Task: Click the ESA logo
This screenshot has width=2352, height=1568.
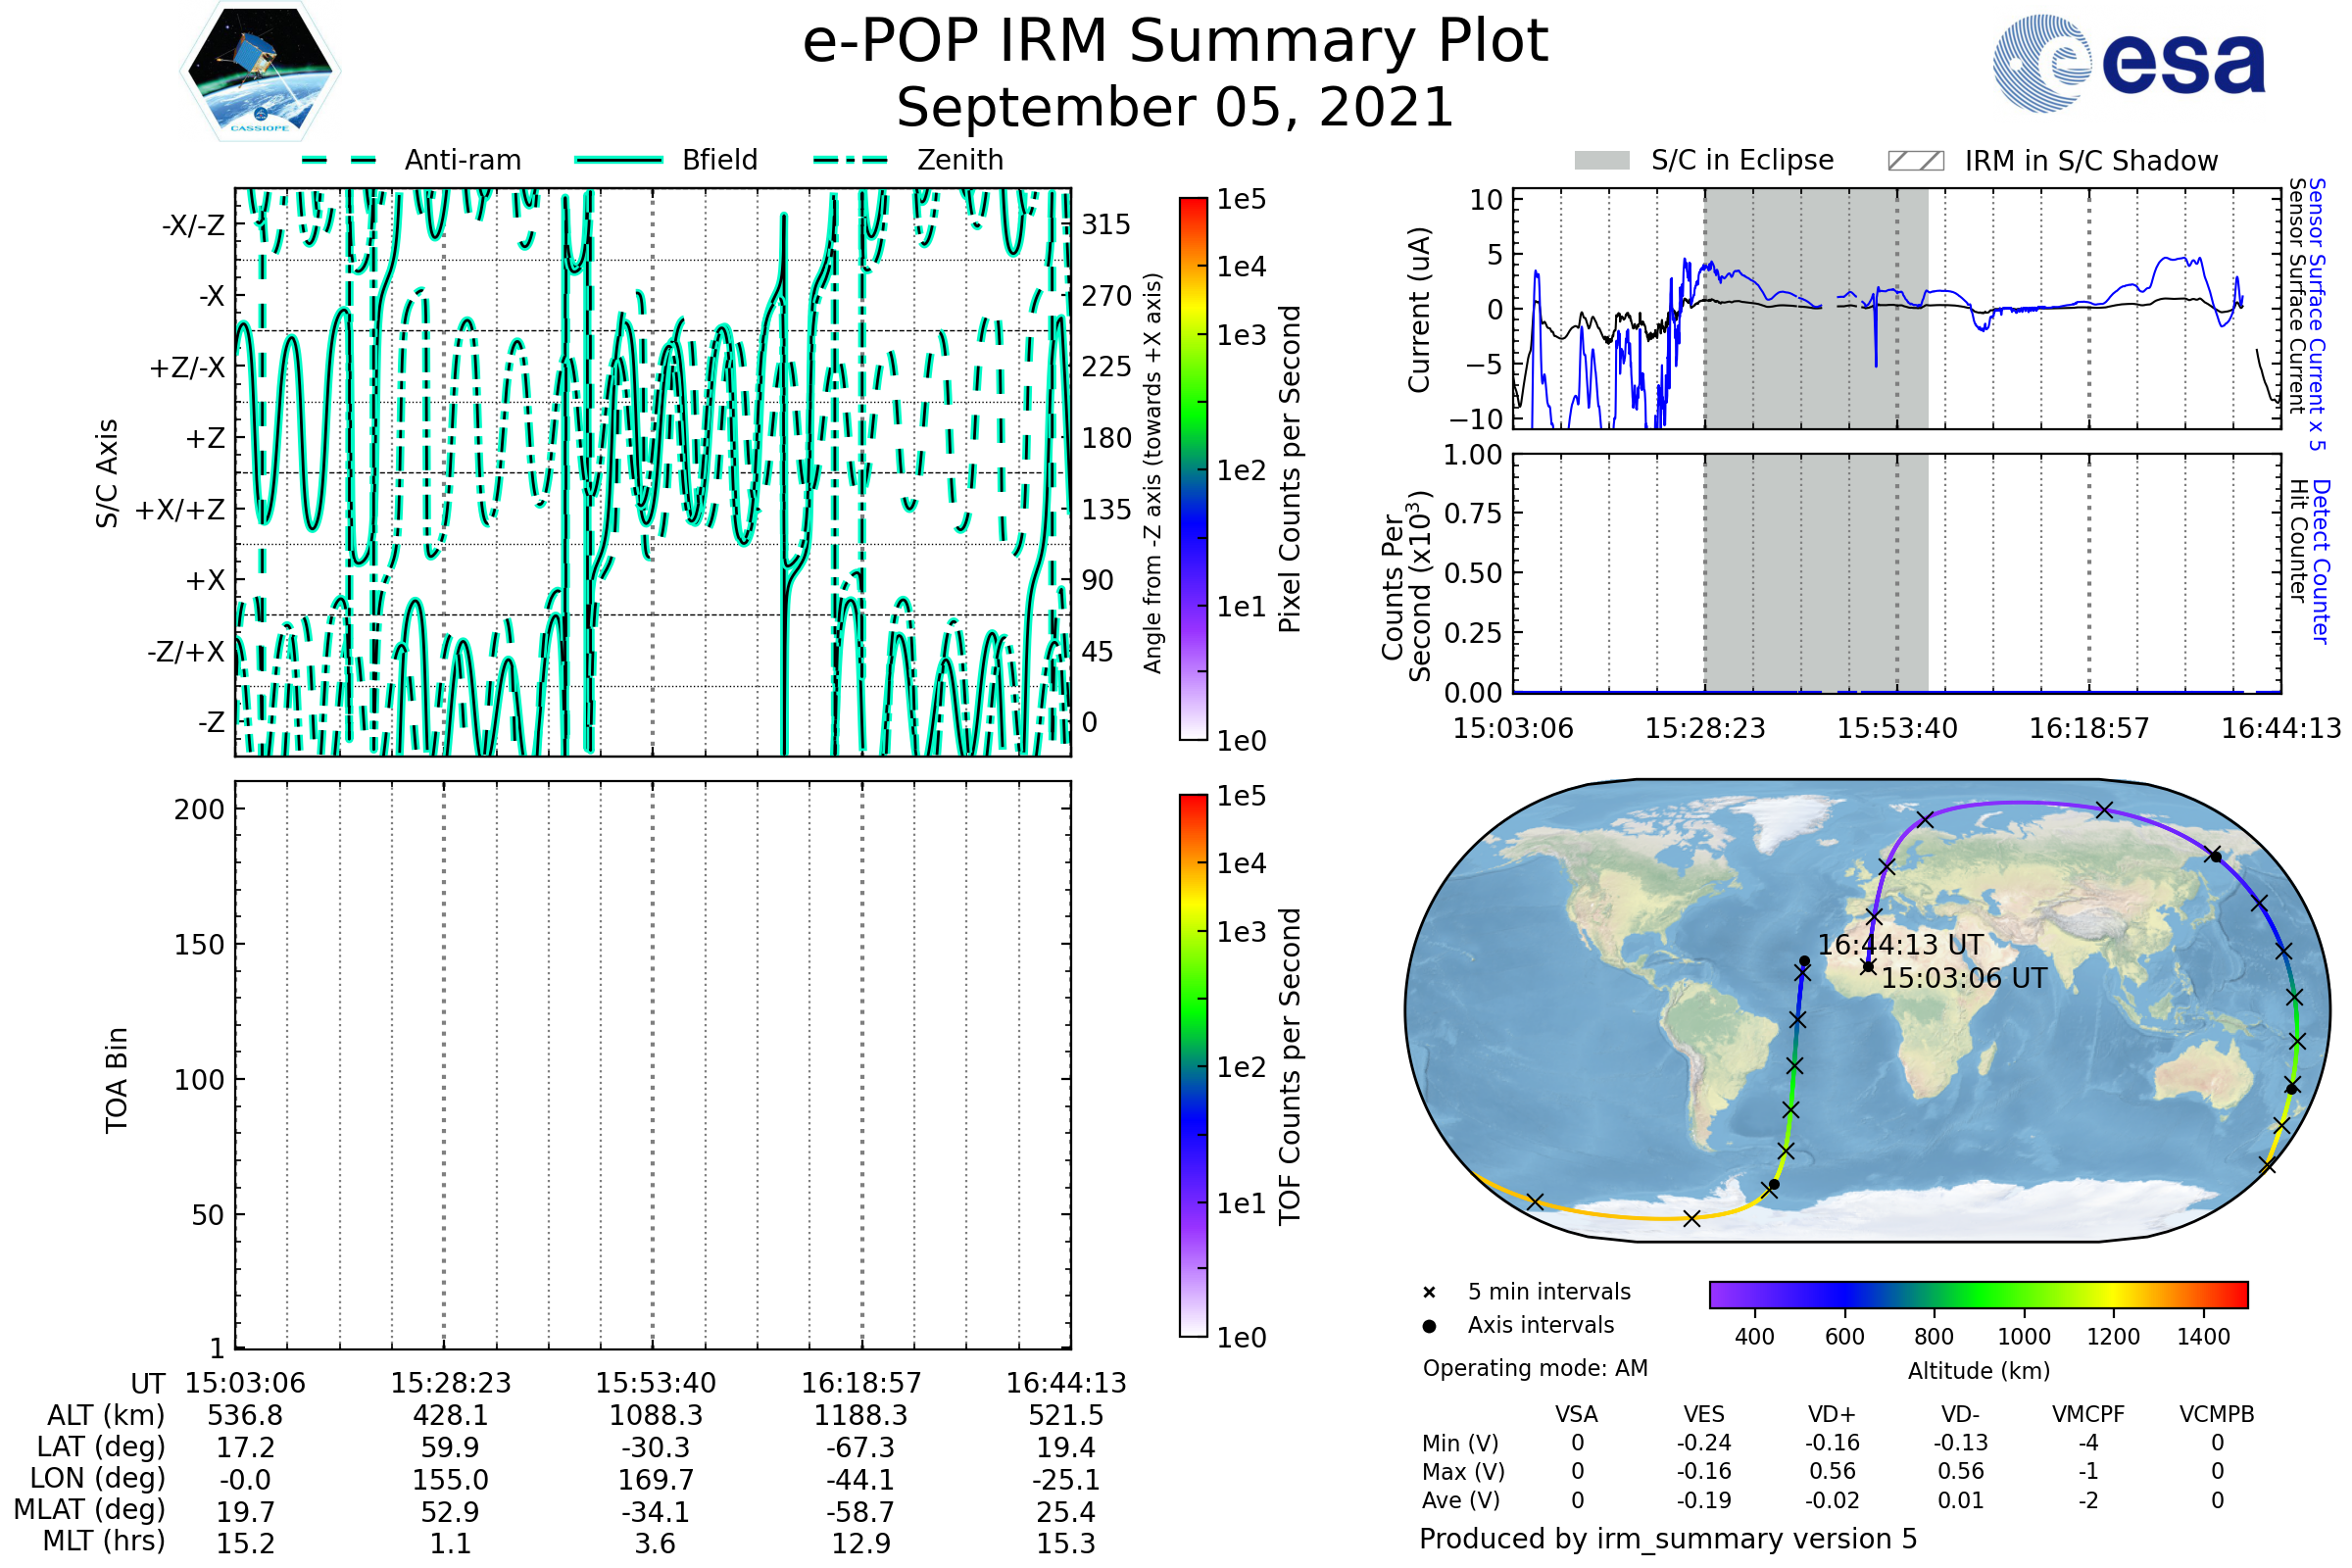Action: click(2128, 63)
